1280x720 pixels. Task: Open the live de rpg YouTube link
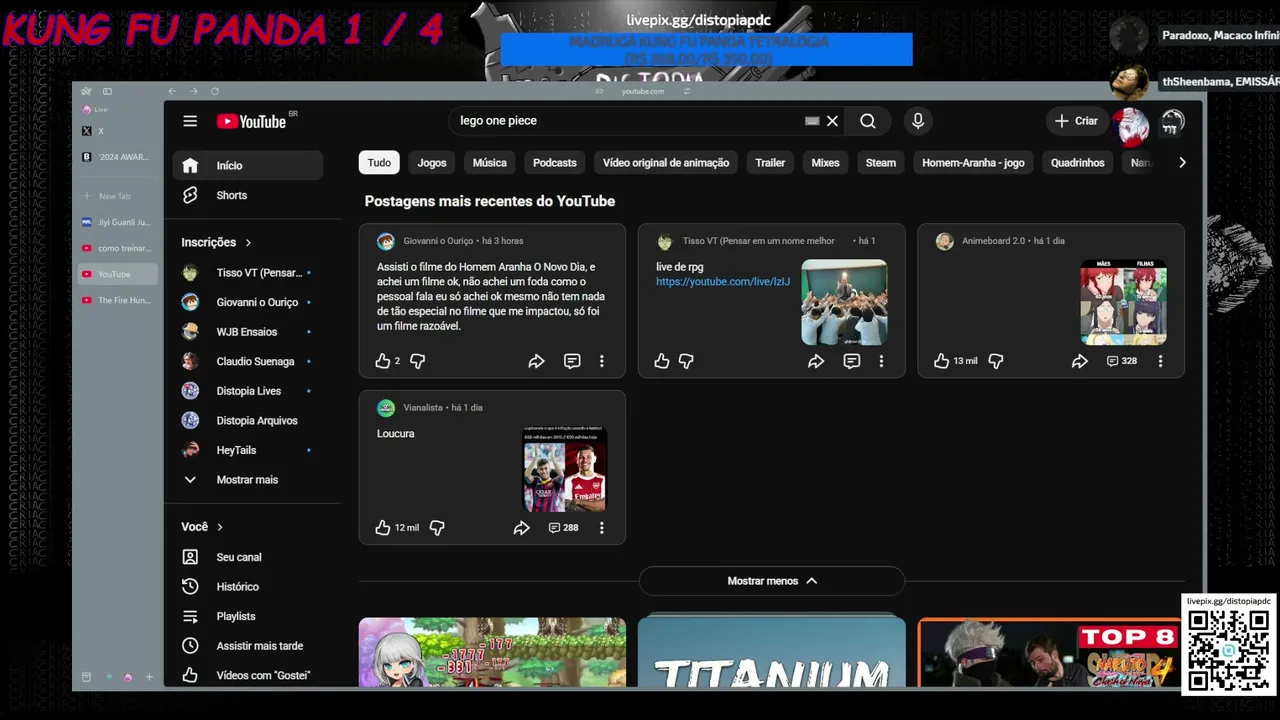pos(723,282)
